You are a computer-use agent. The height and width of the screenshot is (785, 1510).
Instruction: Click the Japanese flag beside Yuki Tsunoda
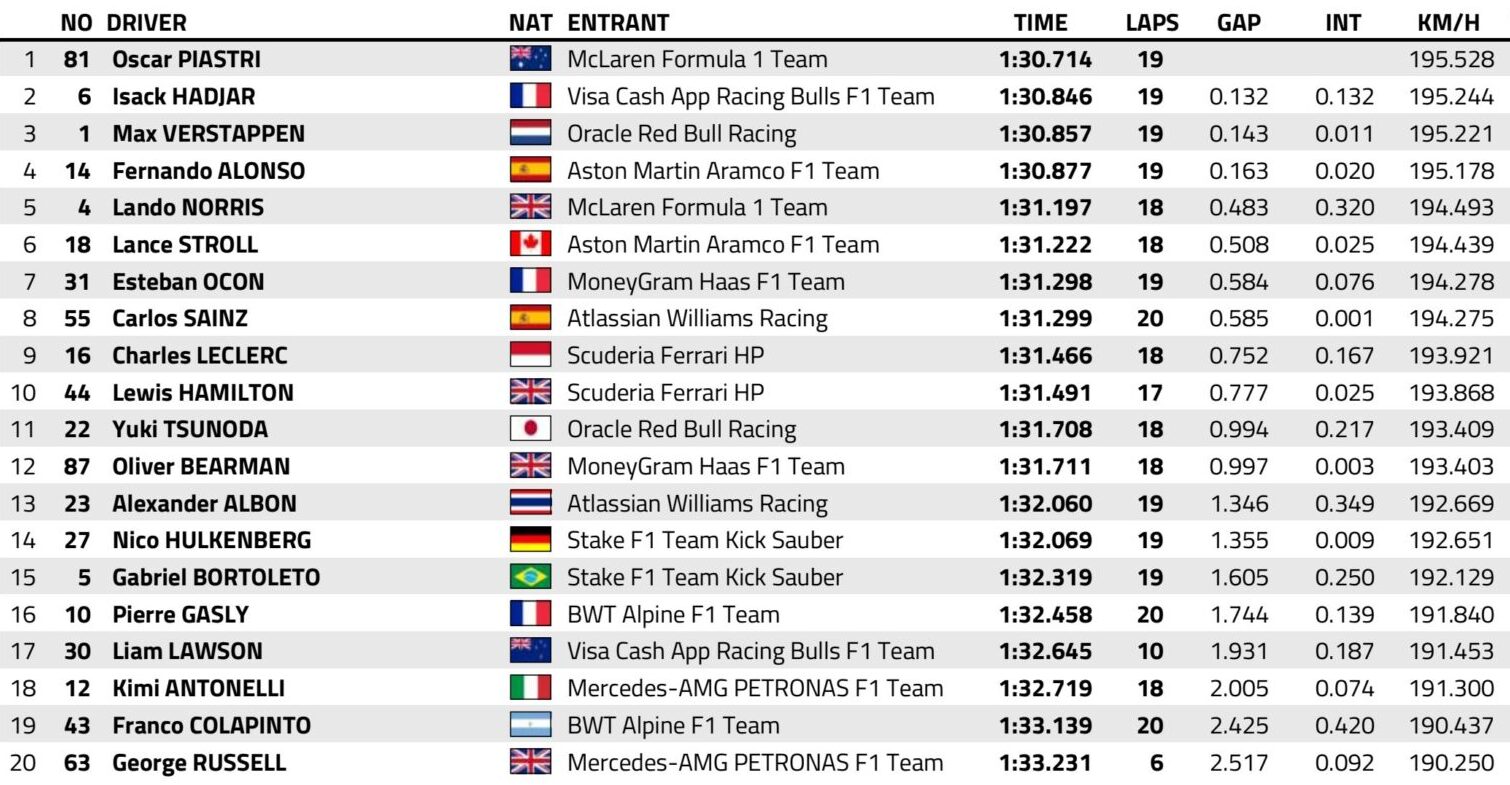click(x=530, y=429)
